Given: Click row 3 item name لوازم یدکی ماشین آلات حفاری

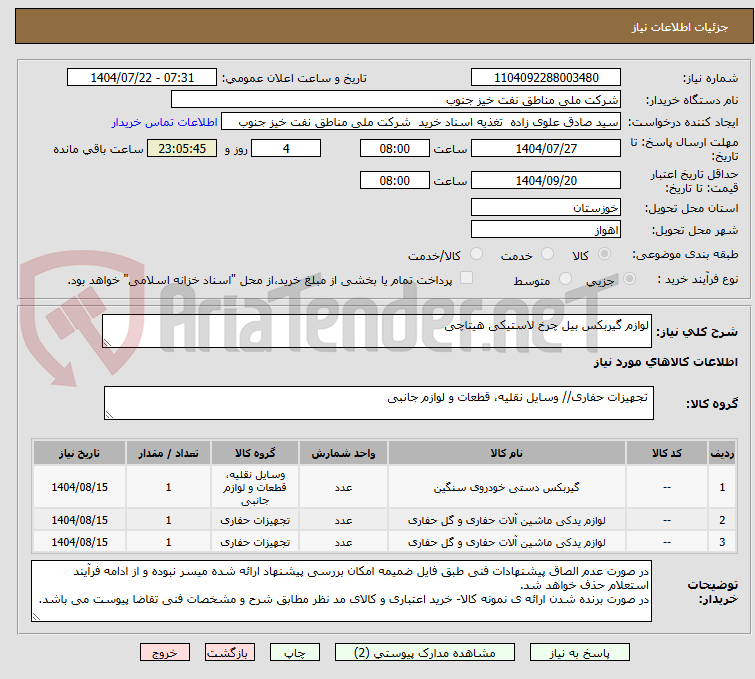Looking at the screenshot, I should tap(507, 542).
